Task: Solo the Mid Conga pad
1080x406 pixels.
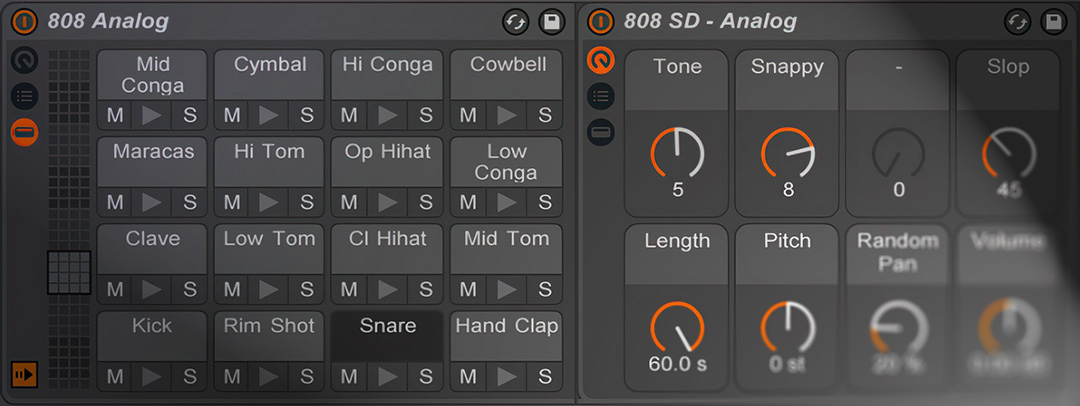Action: pos(189,115)
